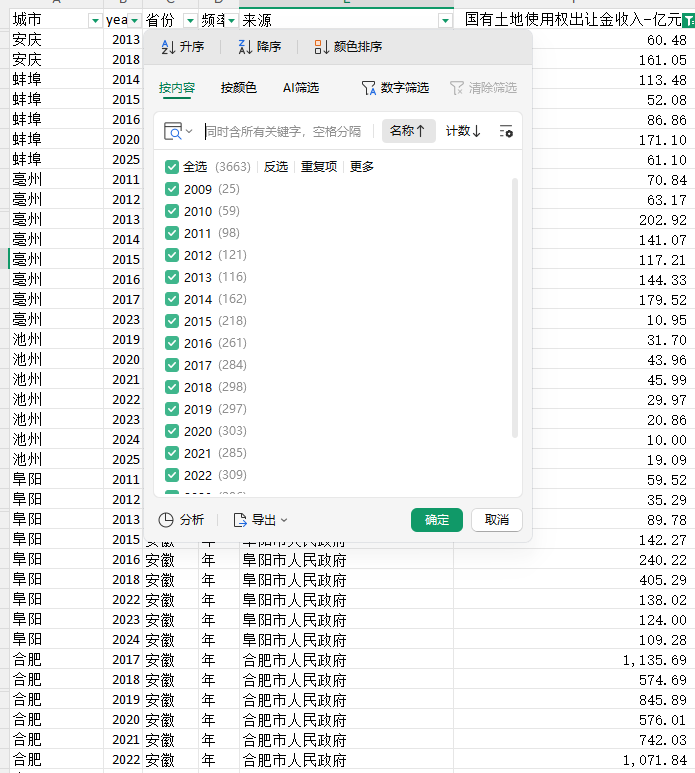The image size is (695, 773).
Task: Open 颜色排序 color sort option
Action: tap(348, 47)
